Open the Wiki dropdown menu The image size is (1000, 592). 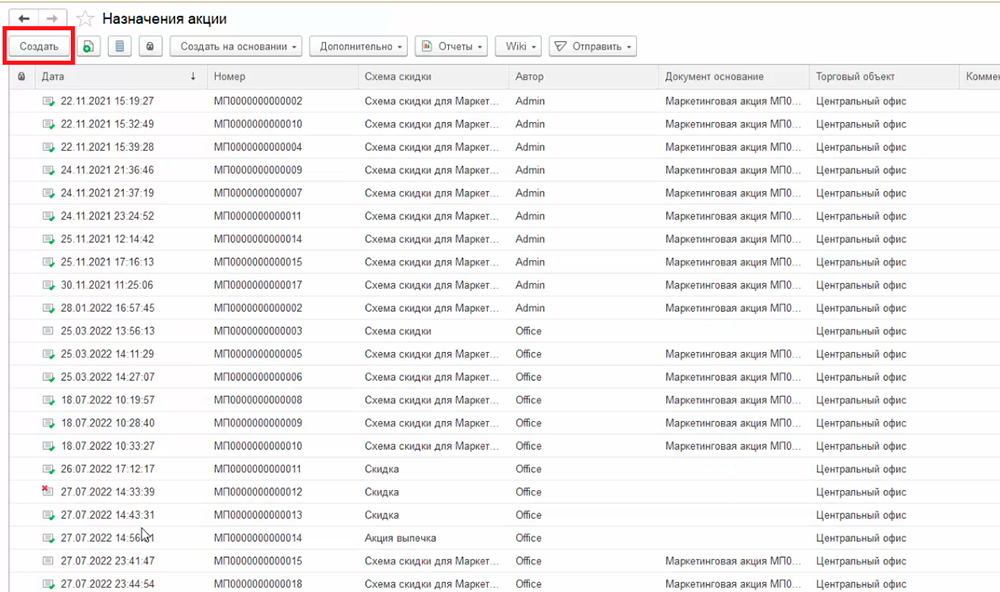coord(520,46)
